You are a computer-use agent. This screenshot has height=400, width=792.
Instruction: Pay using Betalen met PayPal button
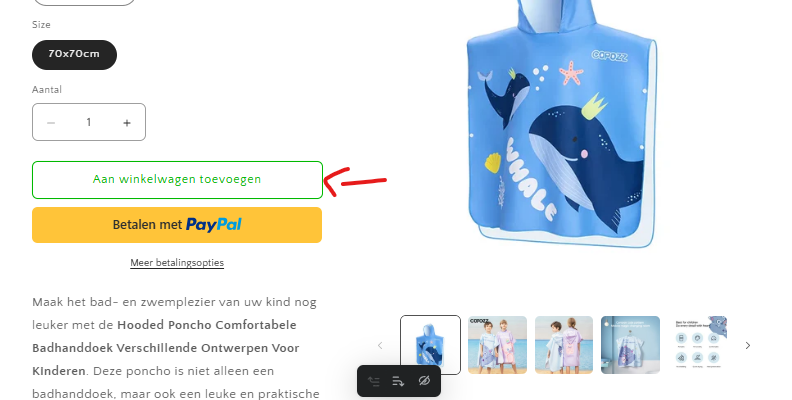177,225
